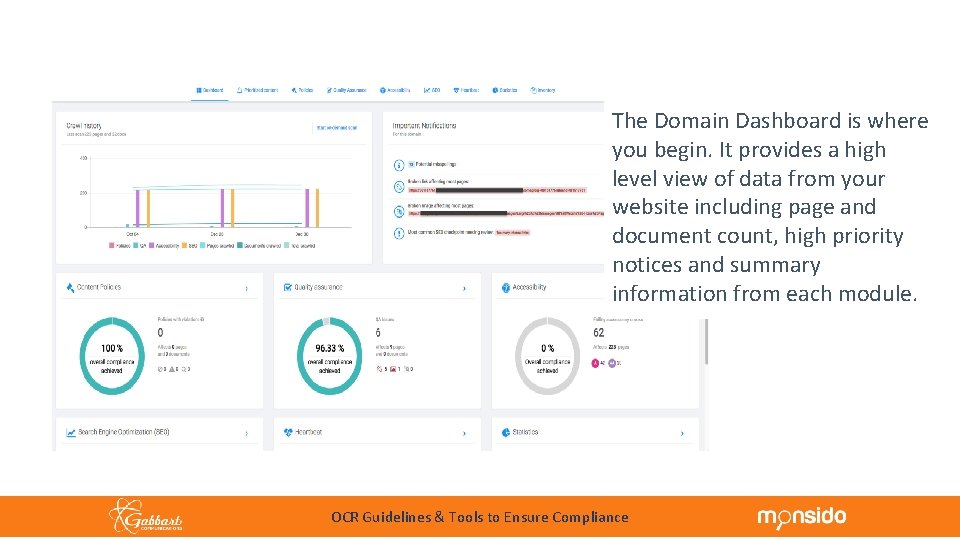960x540 pixels.
Task: Toggle the Policies legend swatch in chart
Action: (111, 246)
